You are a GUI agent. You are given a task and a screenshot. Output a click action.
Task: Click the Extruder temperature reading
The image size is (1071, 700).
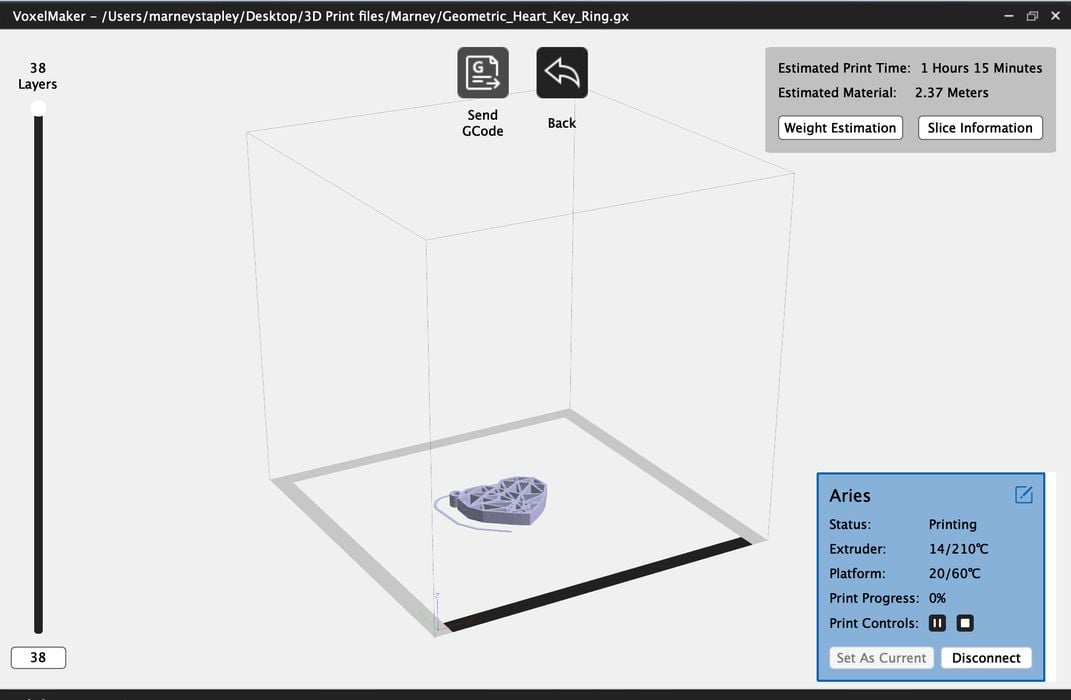958,548
